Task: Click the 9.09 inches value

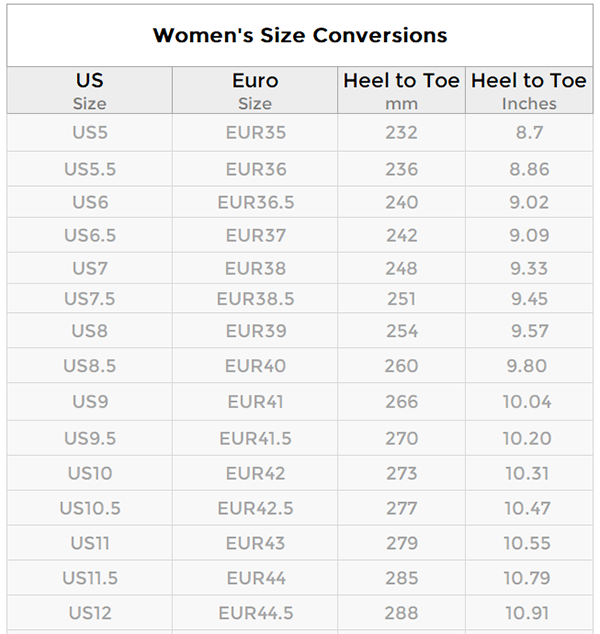Action: (x=529, y=235)
